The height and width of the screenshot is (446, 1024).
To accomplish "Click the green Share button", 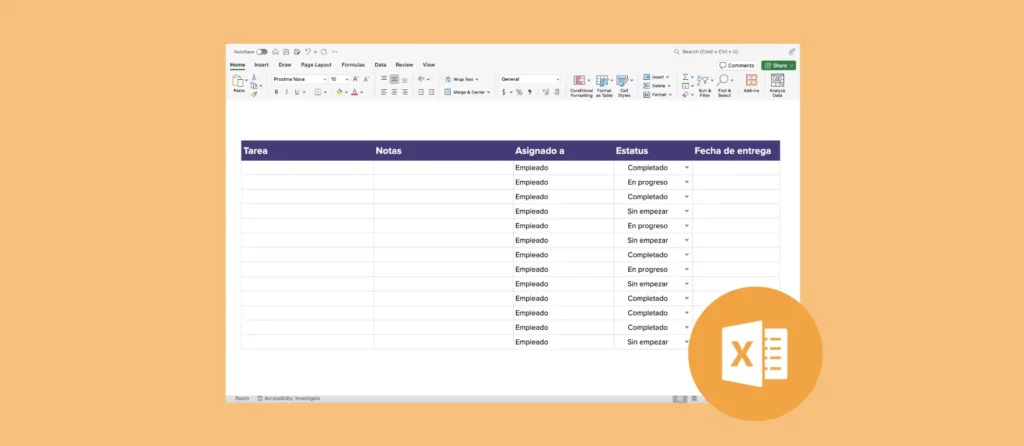I will point(778,65).
